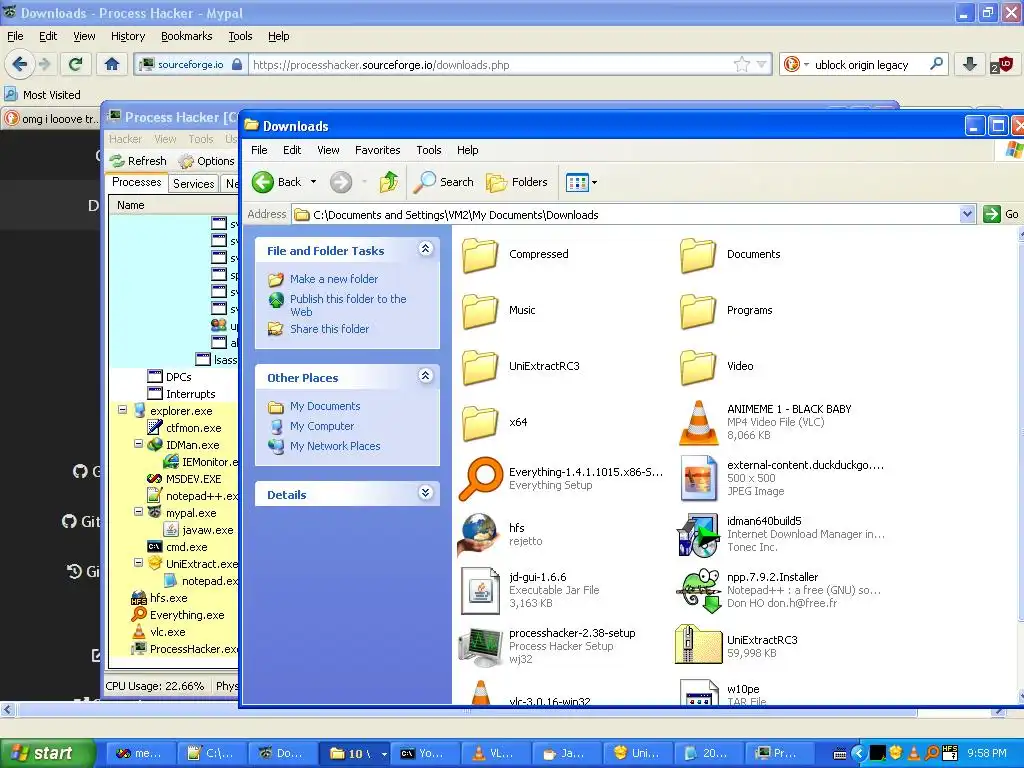Viewport: 1024px width, 768px height.
Task: Open the Address bar dropdown in Explorer
Action: tap(967, 214)
